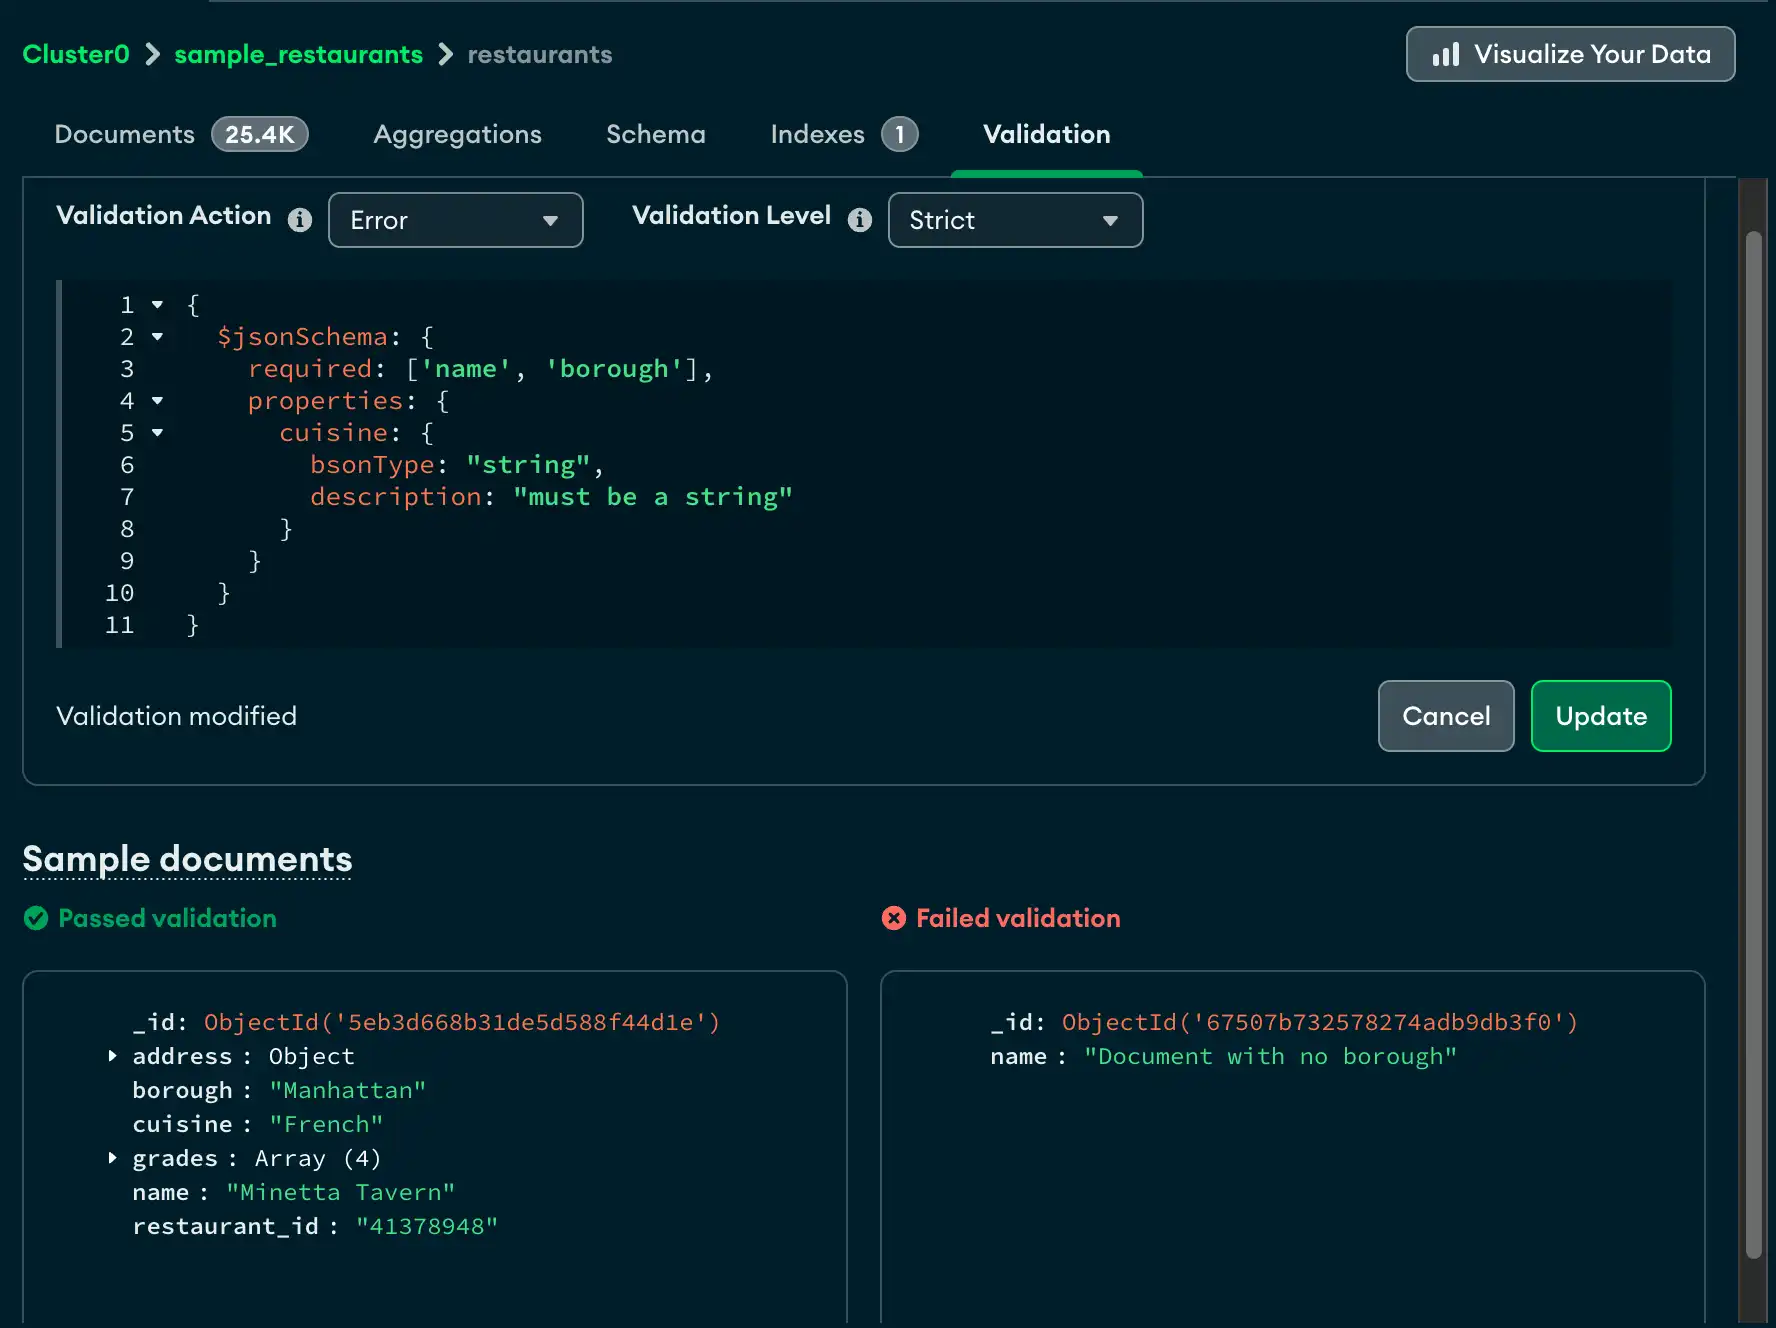
Task: Click the Validation Level info icon
Action: click(858, 220)
